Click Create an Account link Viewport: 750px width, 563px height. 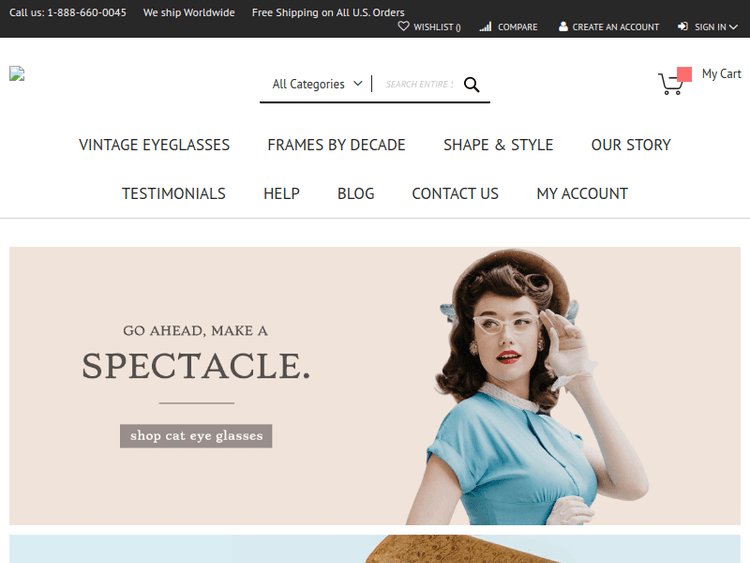click(x=616, y=27)
